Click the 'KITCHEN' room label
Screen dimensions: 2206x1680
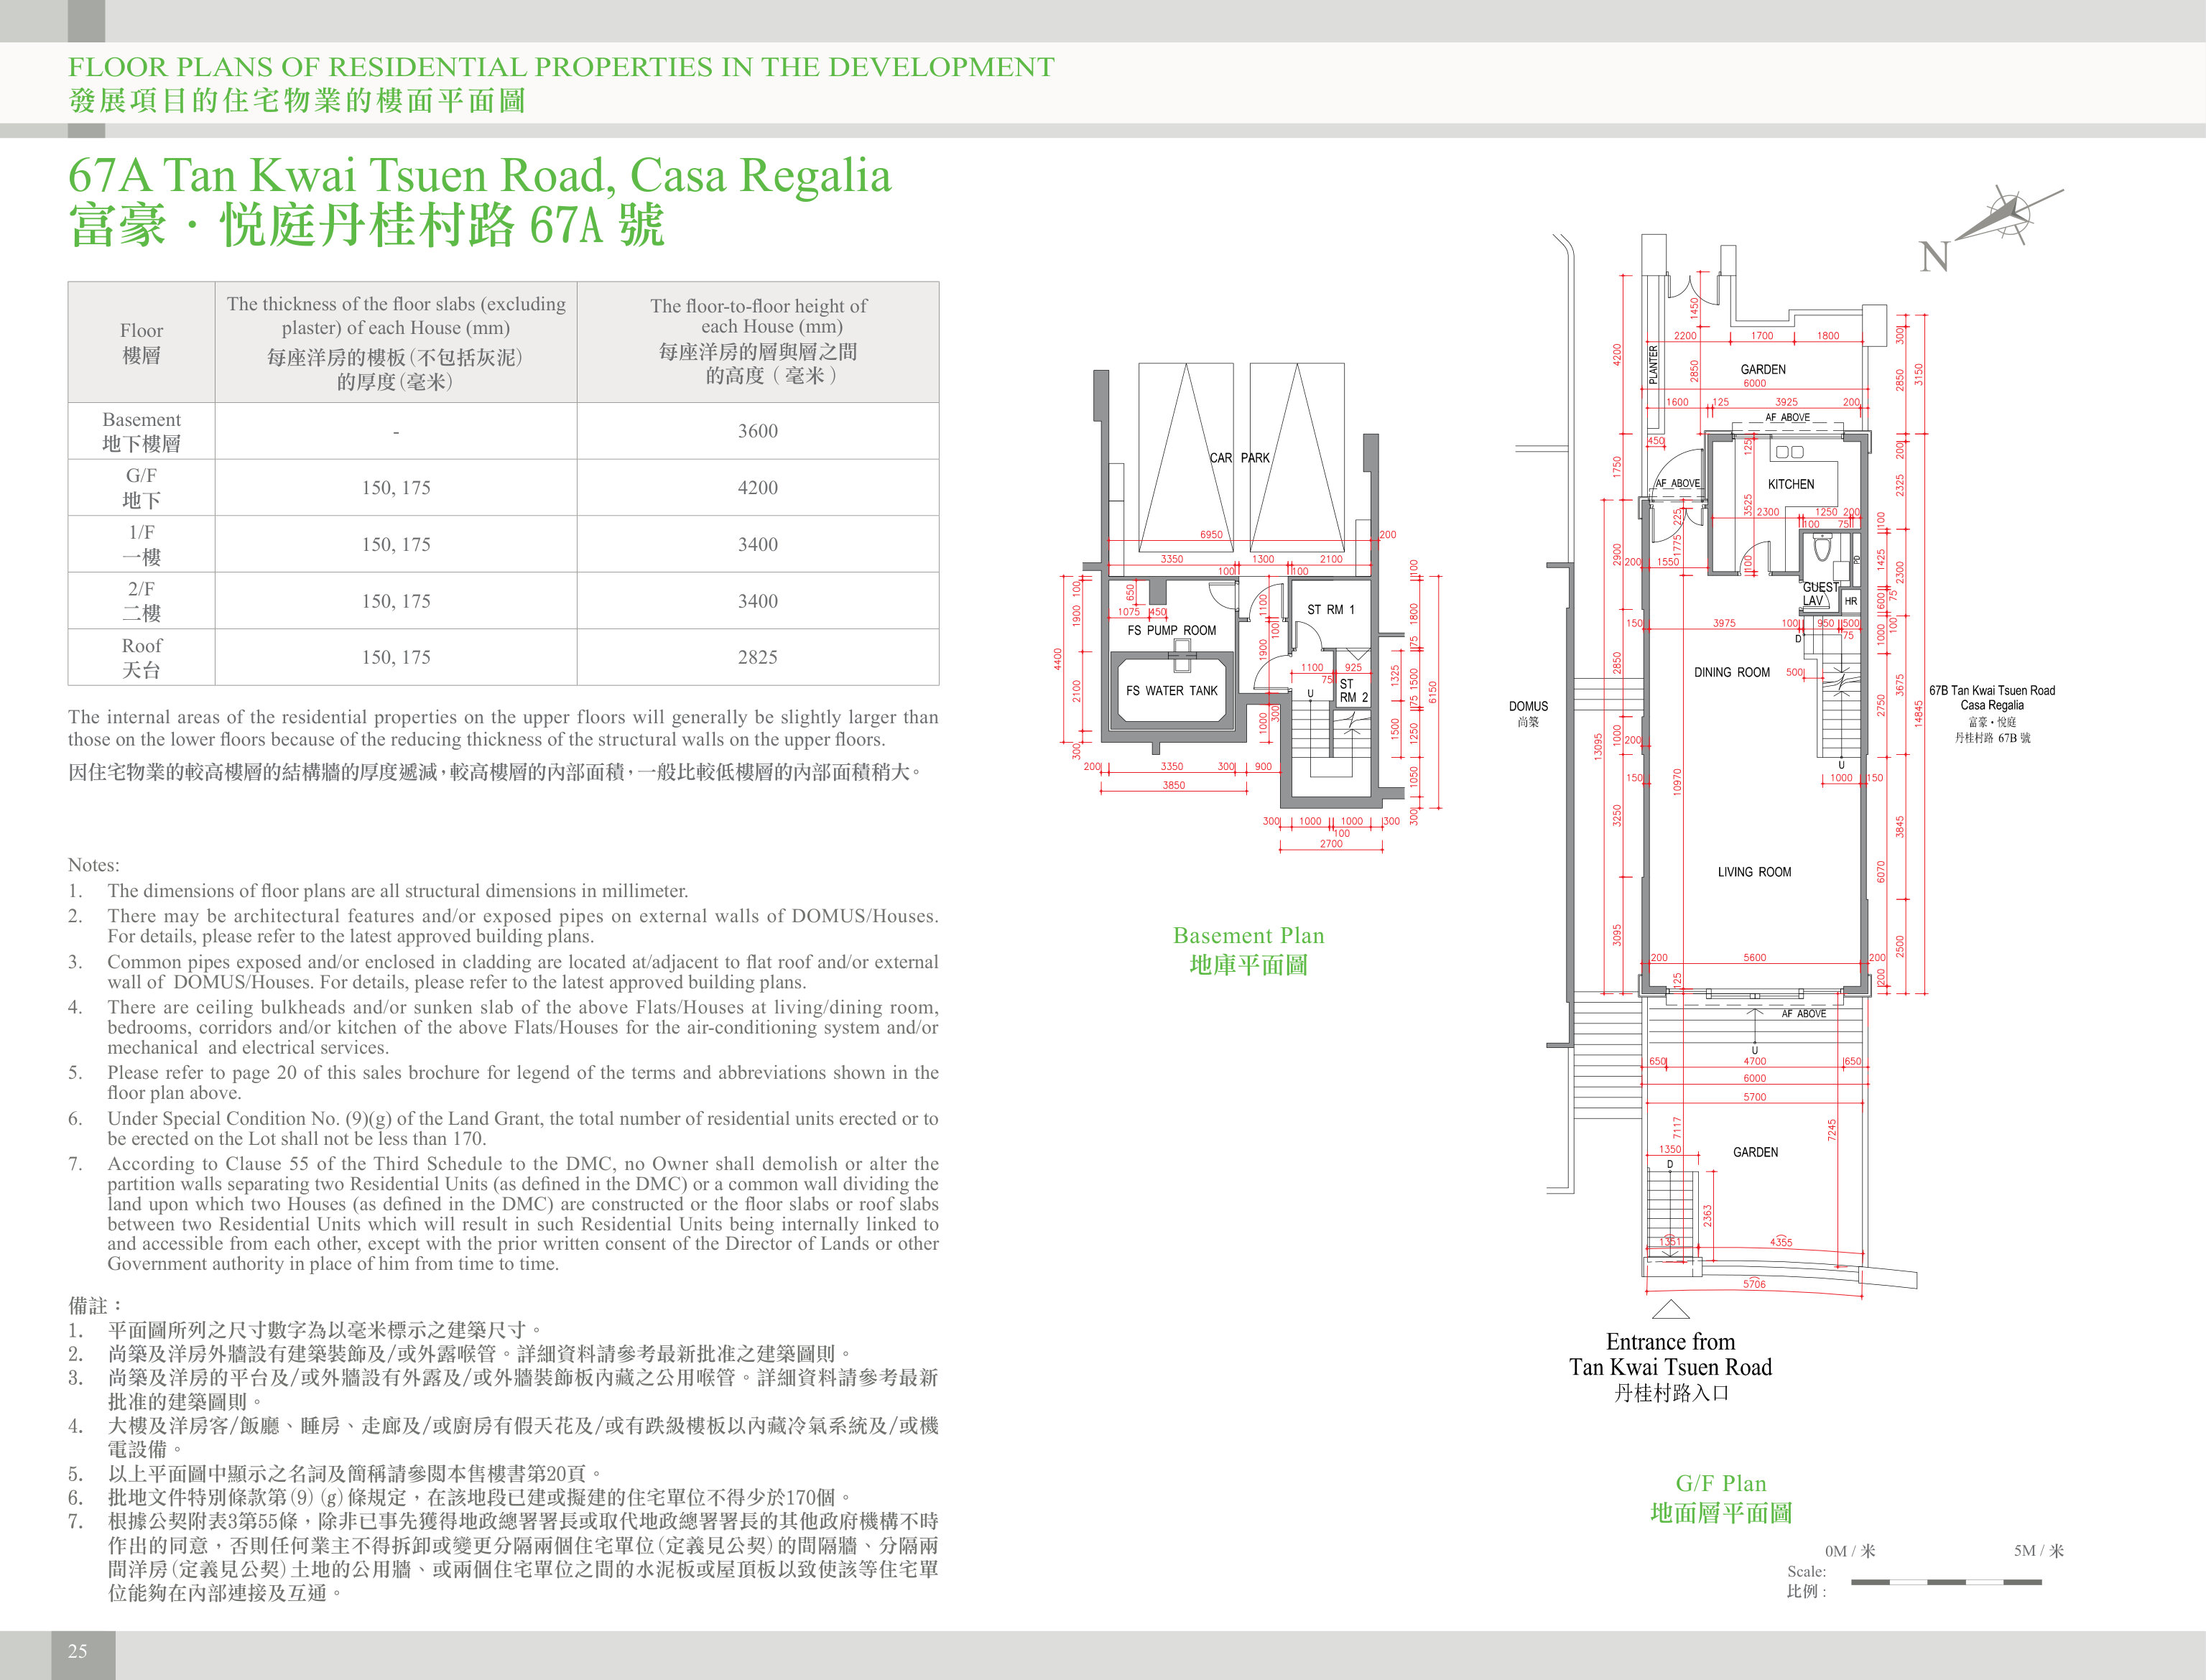point(1790,484)
